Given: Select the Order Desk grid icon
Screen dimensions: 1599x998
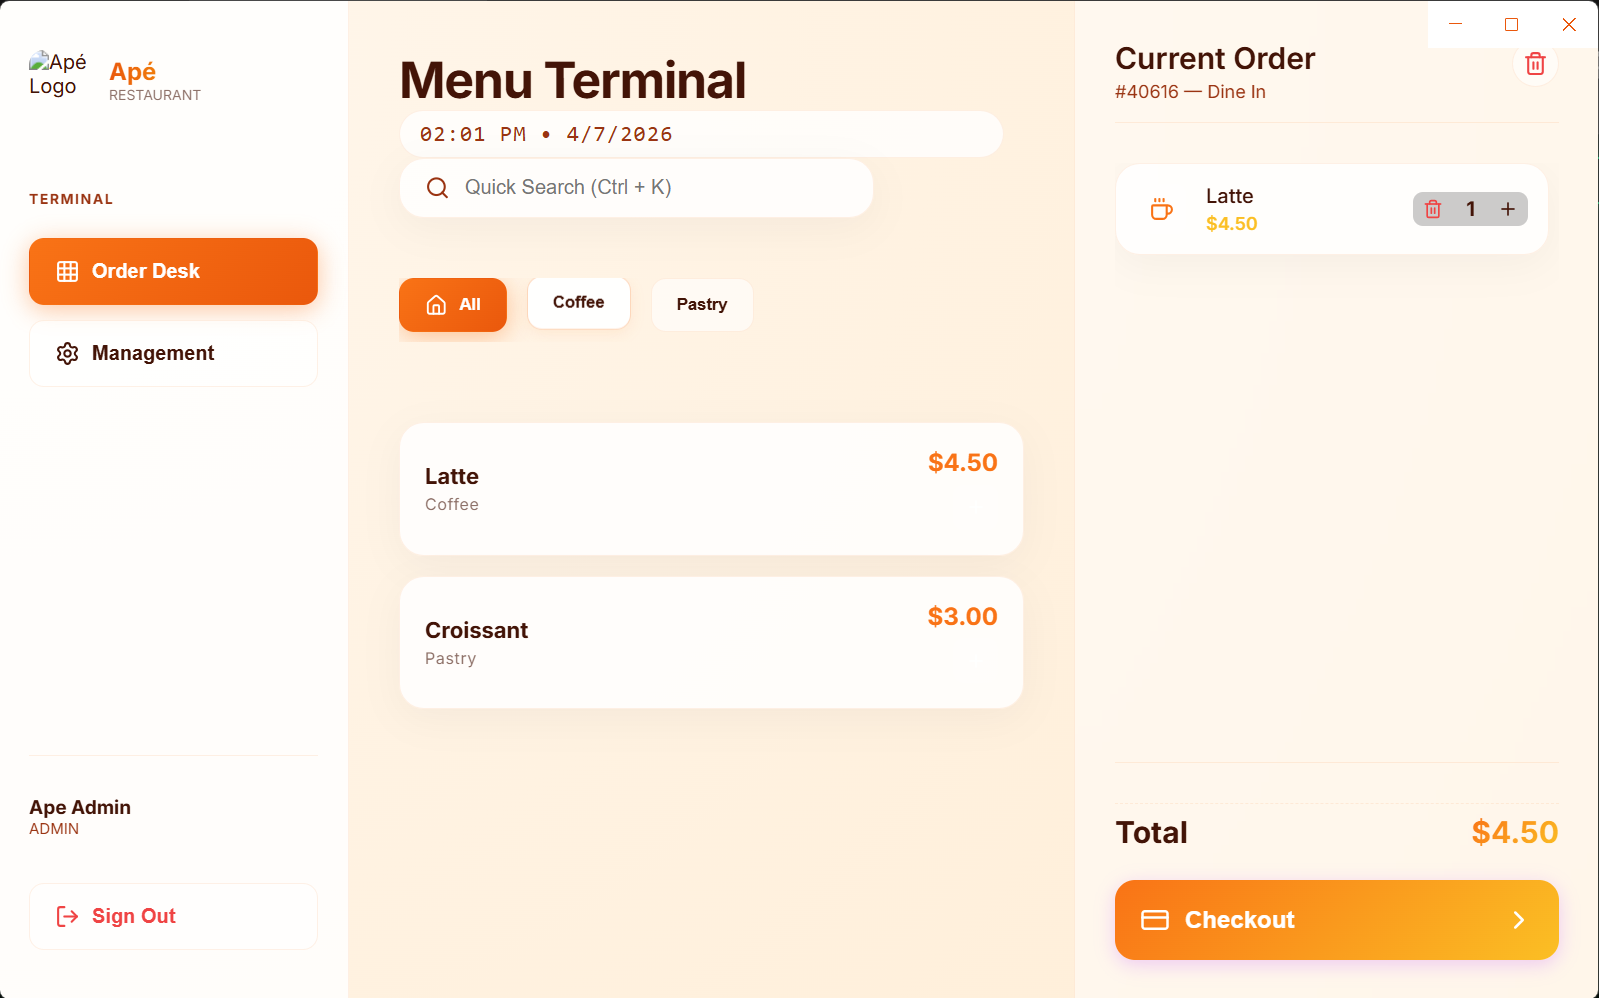Looking at the screenshot, I should 67,271.
